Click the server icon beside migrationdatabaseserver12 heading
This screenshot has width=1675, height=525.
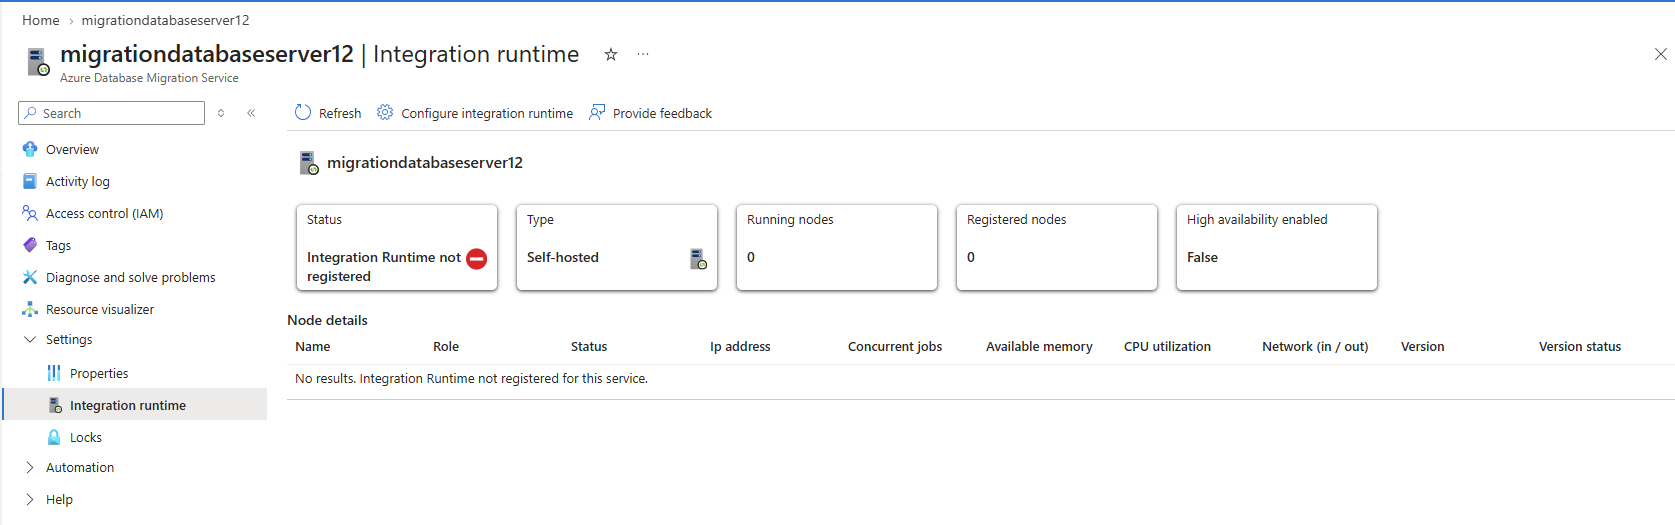pos(309,163)
